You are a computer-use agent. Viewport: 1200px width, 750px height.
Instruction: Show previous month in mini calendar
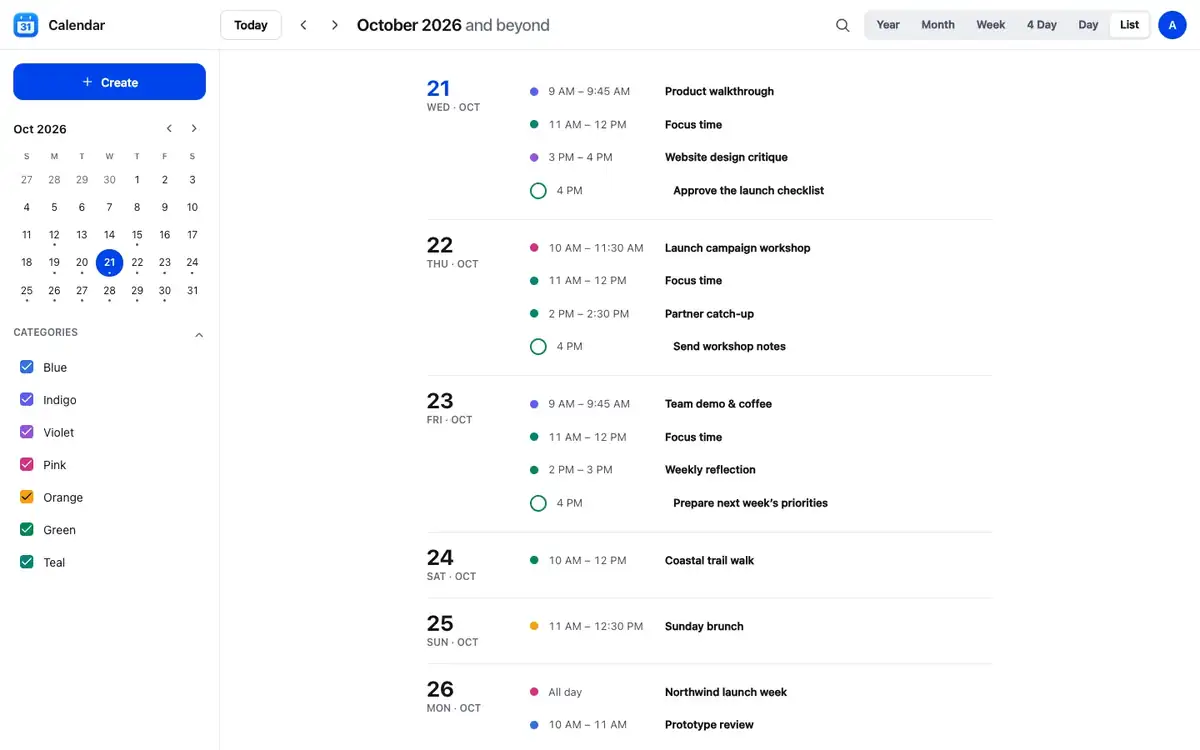(x=169, y=129)
